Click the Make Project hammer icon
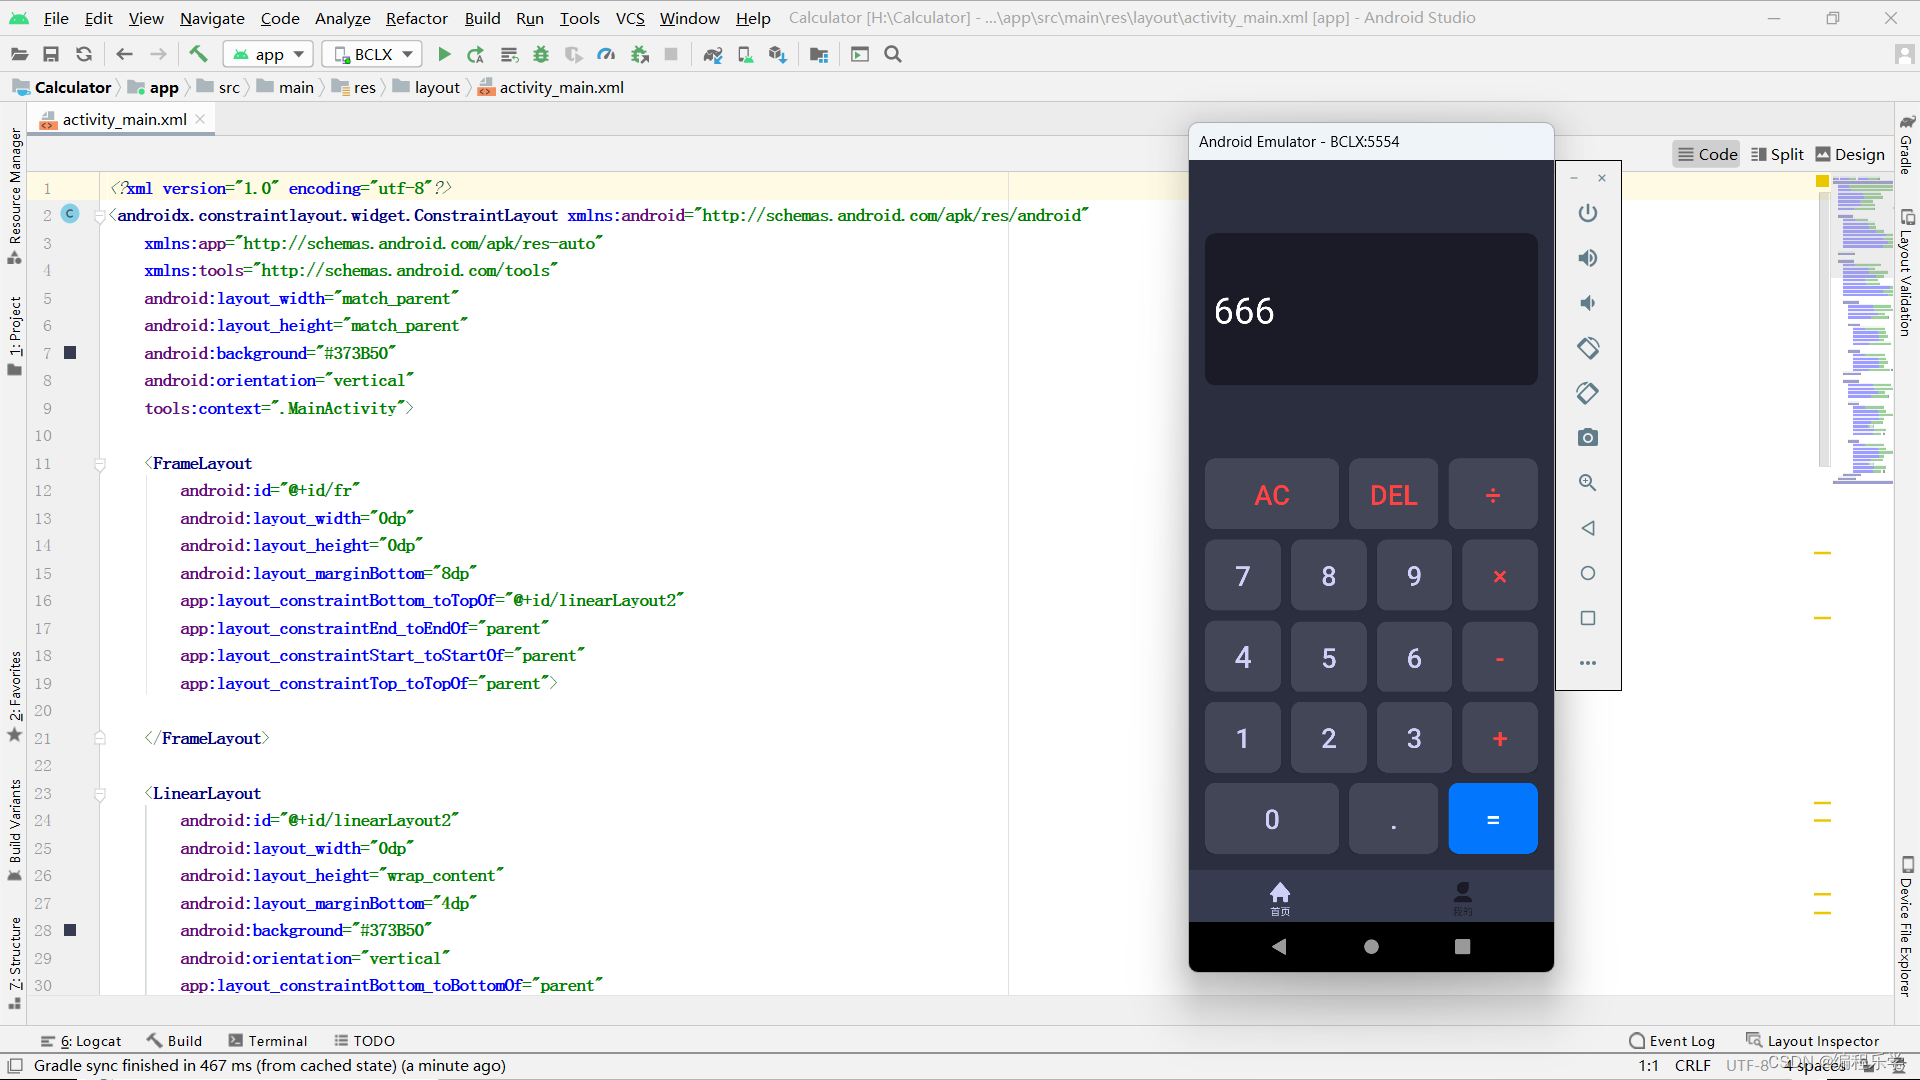The image size is (1920, 1080). [198, 55]
